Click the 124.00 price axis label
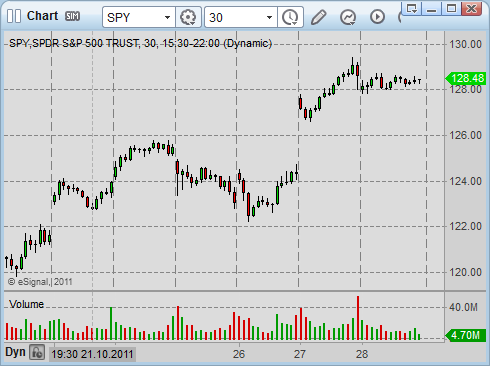 [x=465, y=181]
